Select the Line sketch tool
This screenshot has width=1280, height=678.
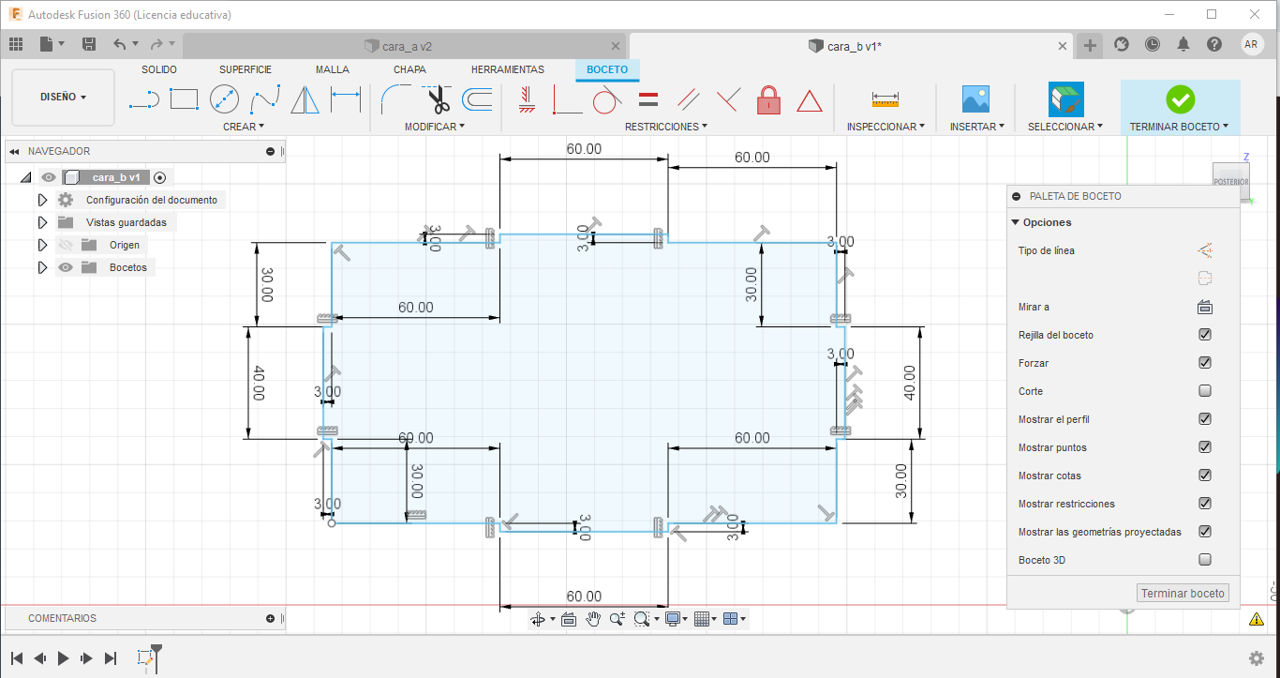click(145, 99)
